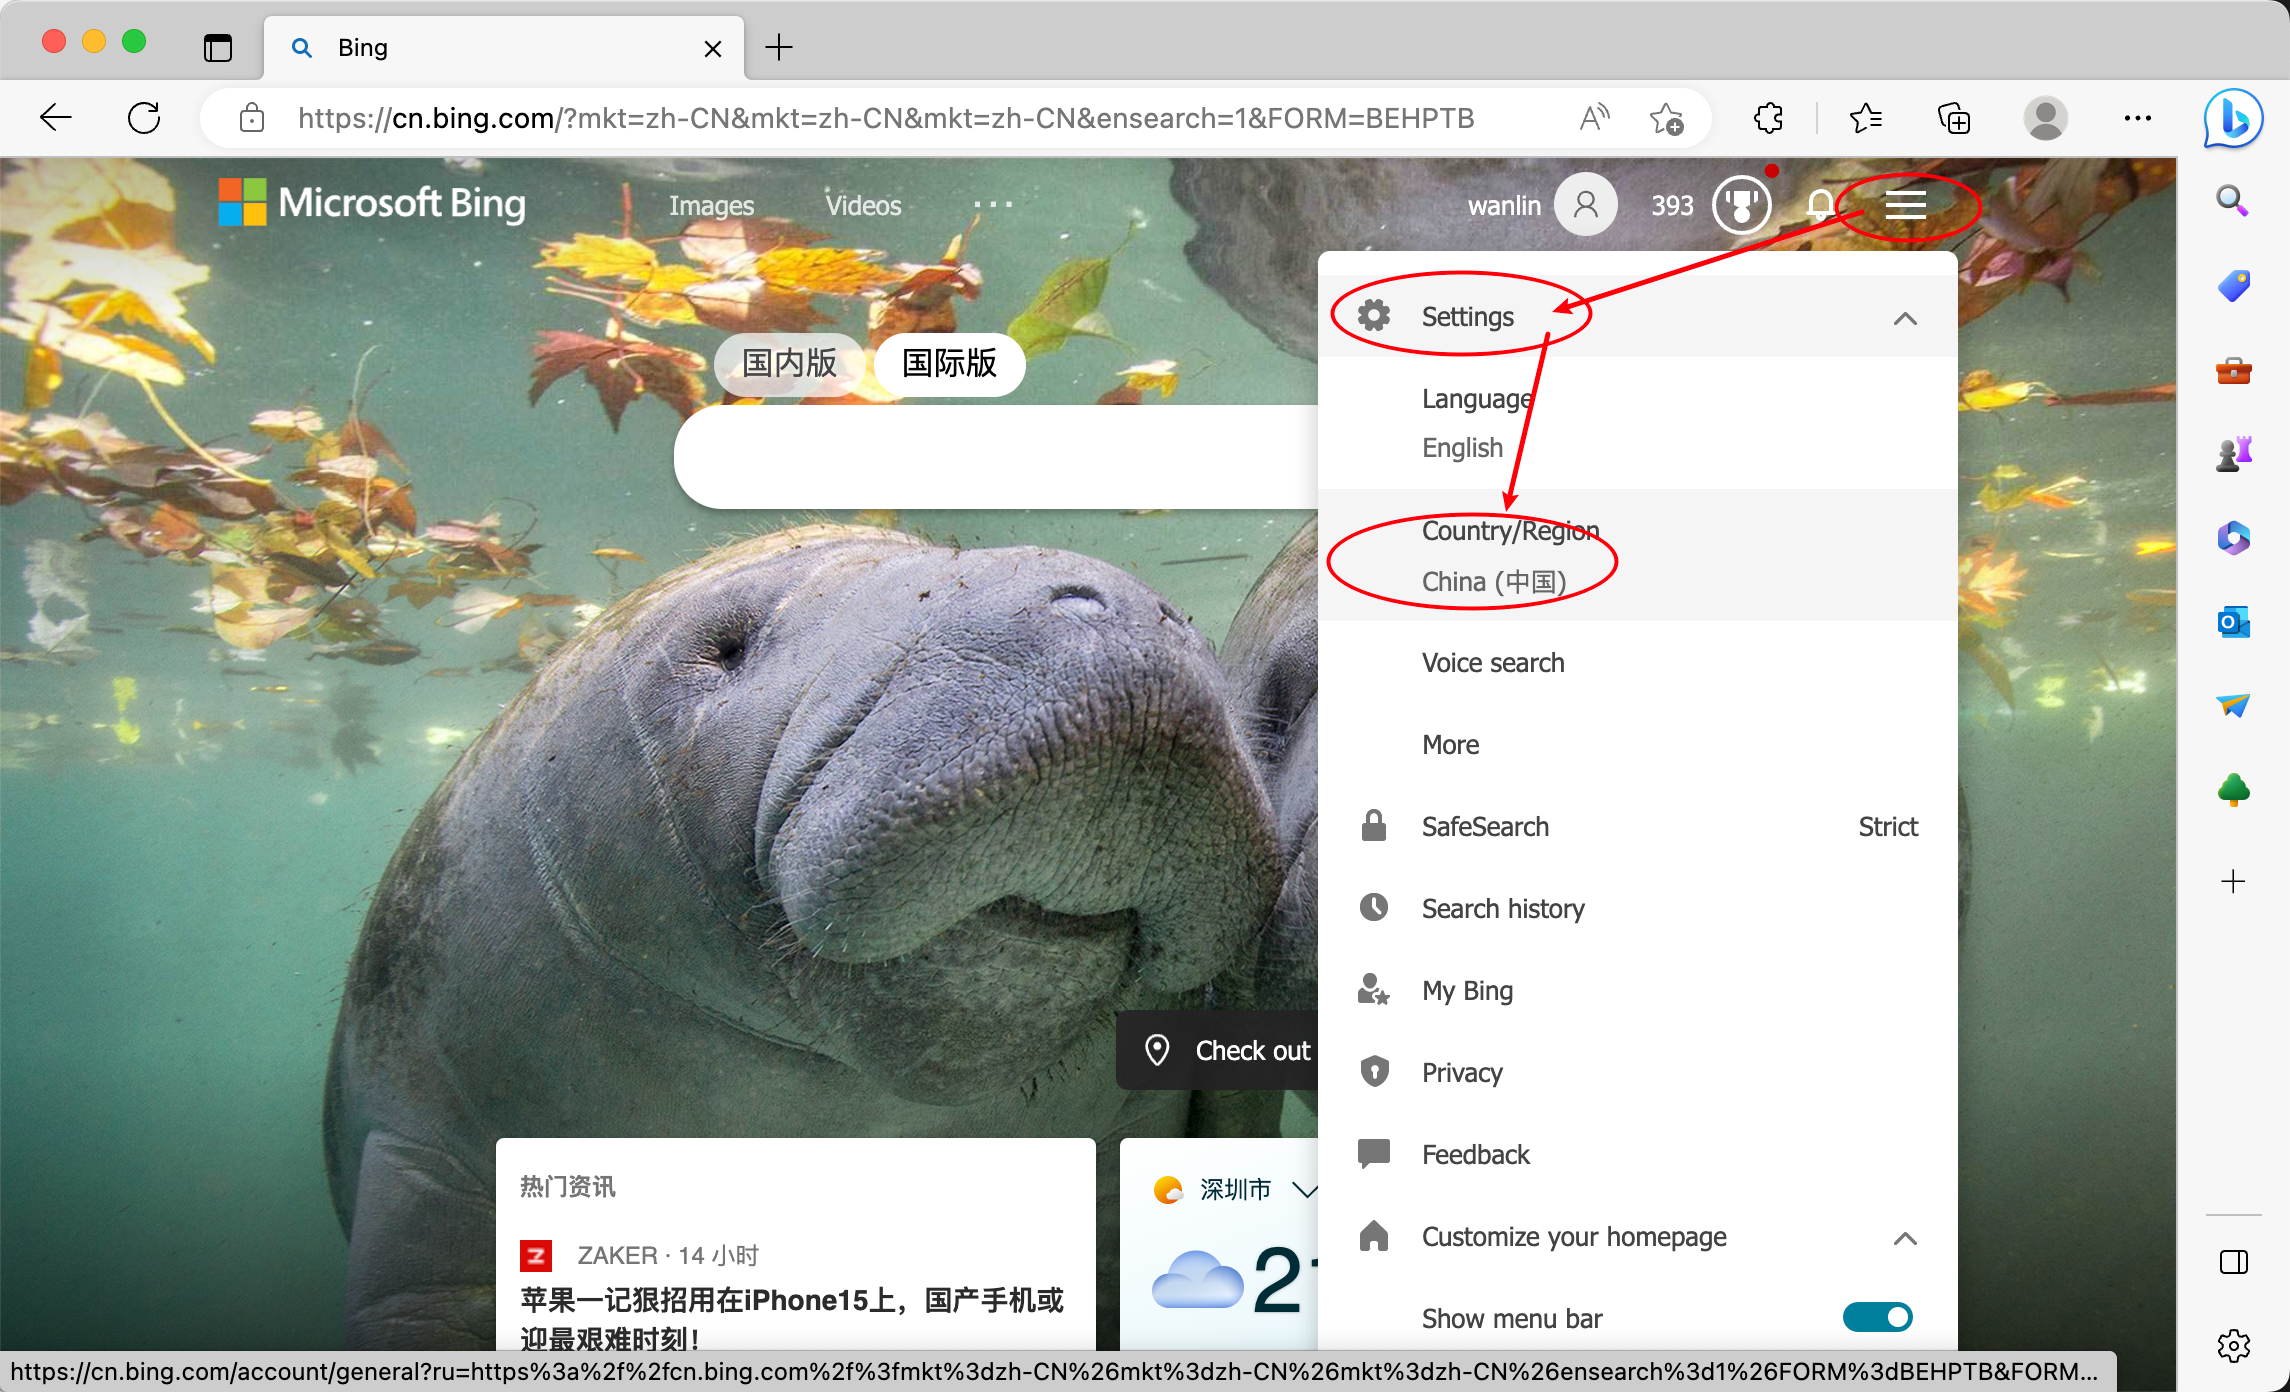
Task: Click sidebar Search magnifier icon
Action: point(2232,202)
